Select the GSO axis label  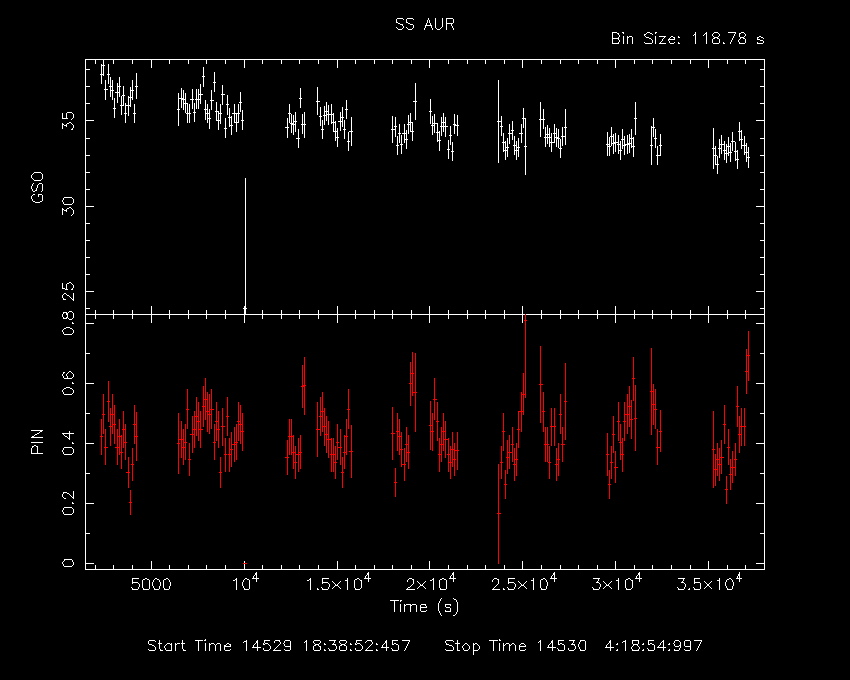click(37, 188)
